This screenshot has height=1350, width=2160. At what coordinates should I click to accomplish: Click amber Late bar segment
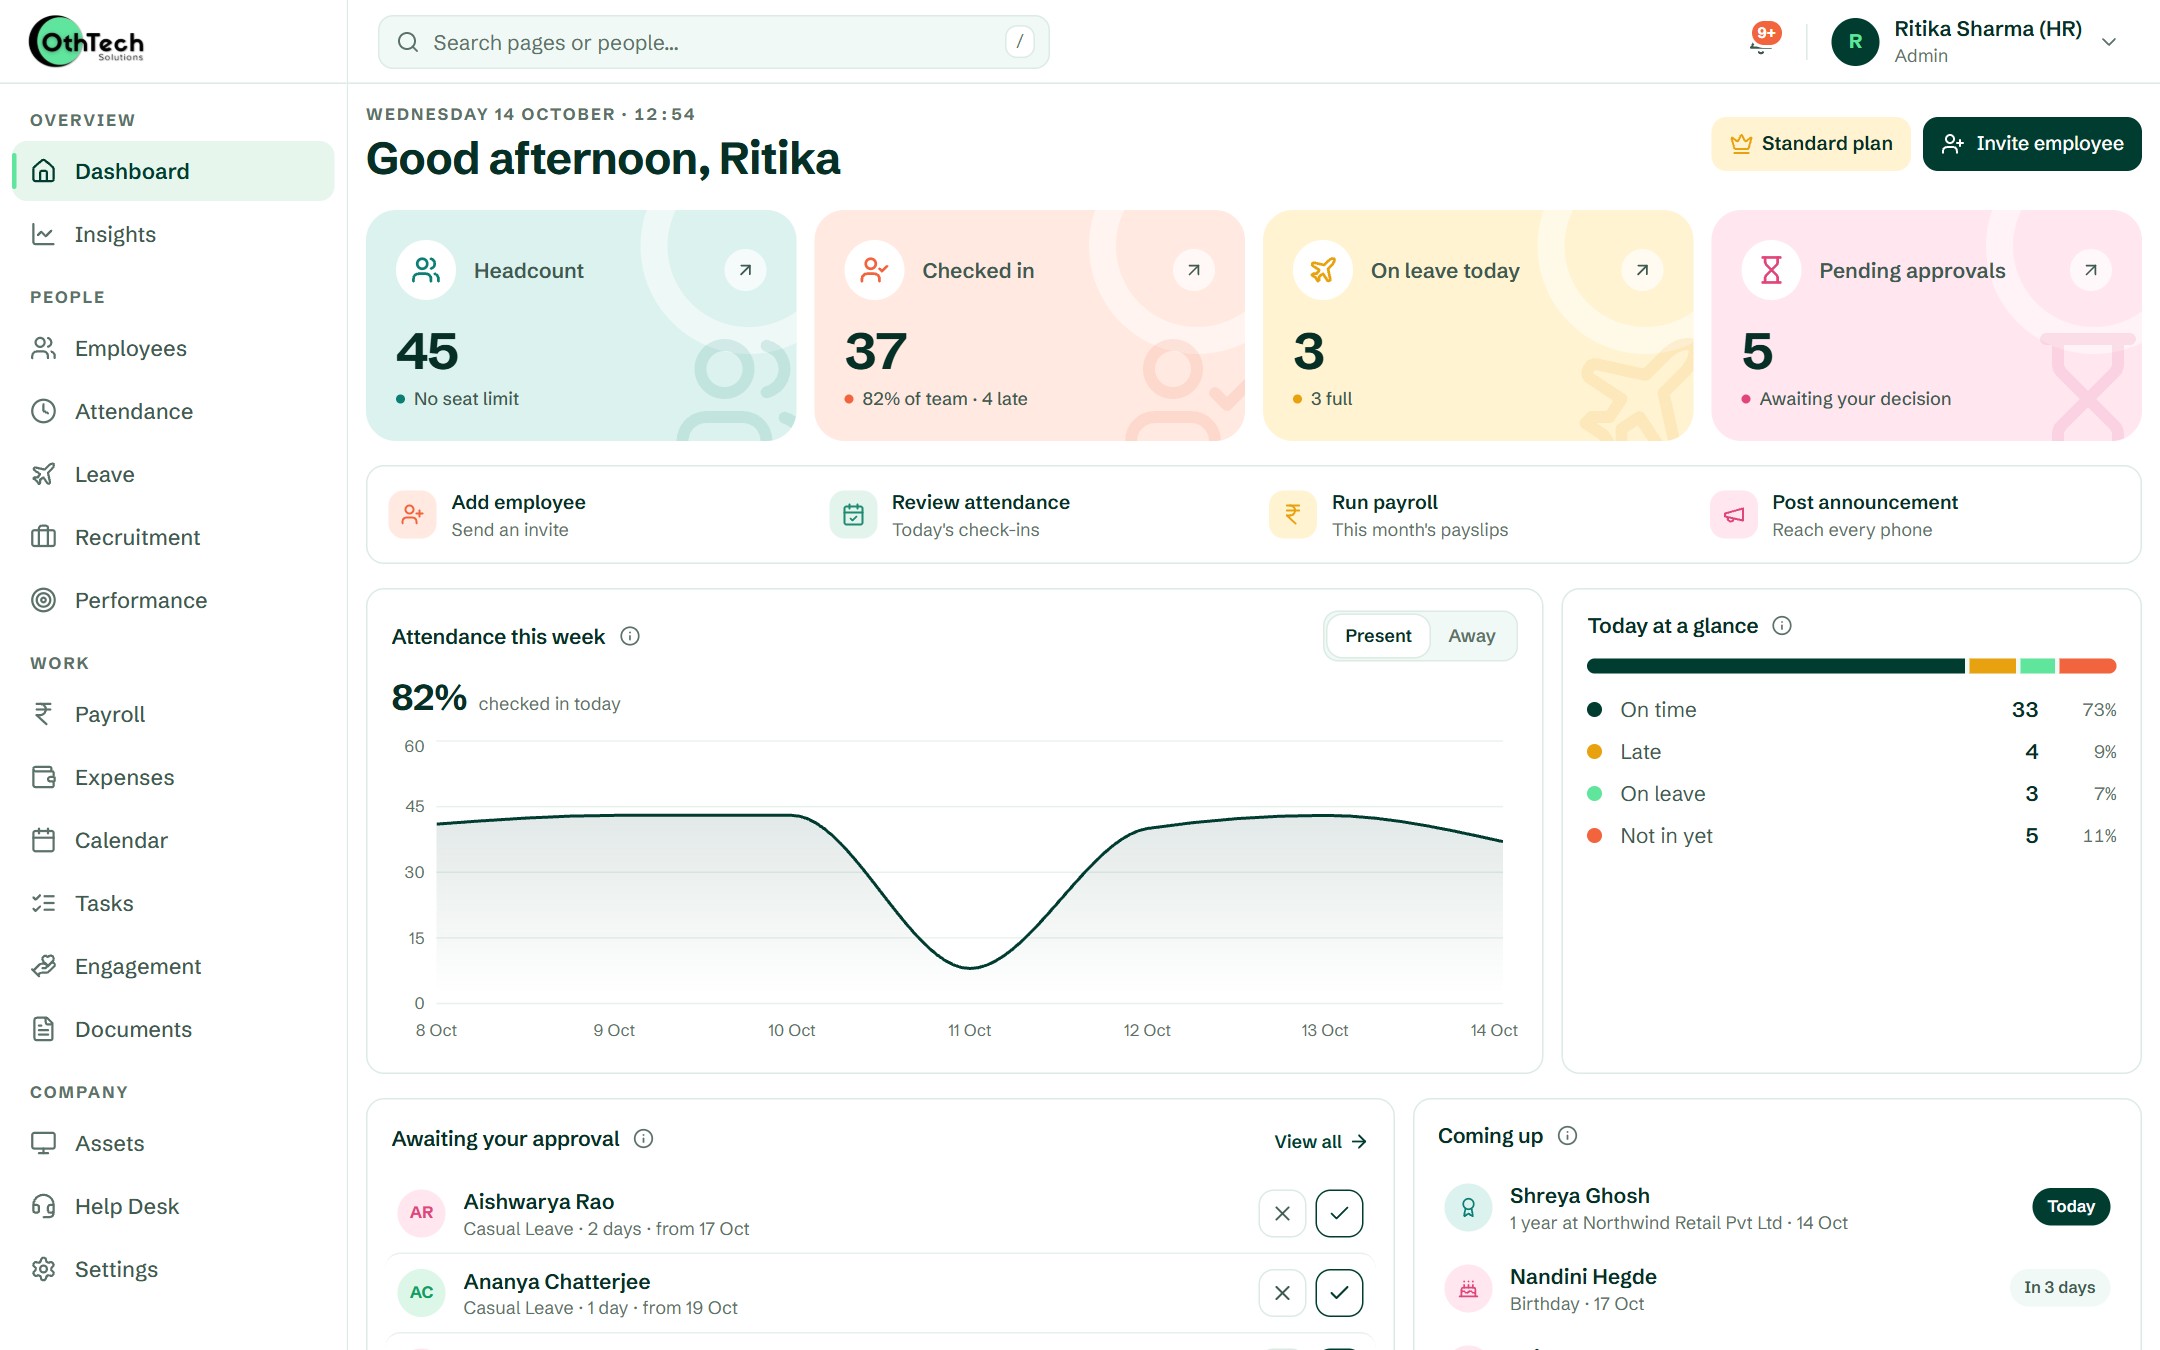pyautogui.click(x=1992, y=666)
